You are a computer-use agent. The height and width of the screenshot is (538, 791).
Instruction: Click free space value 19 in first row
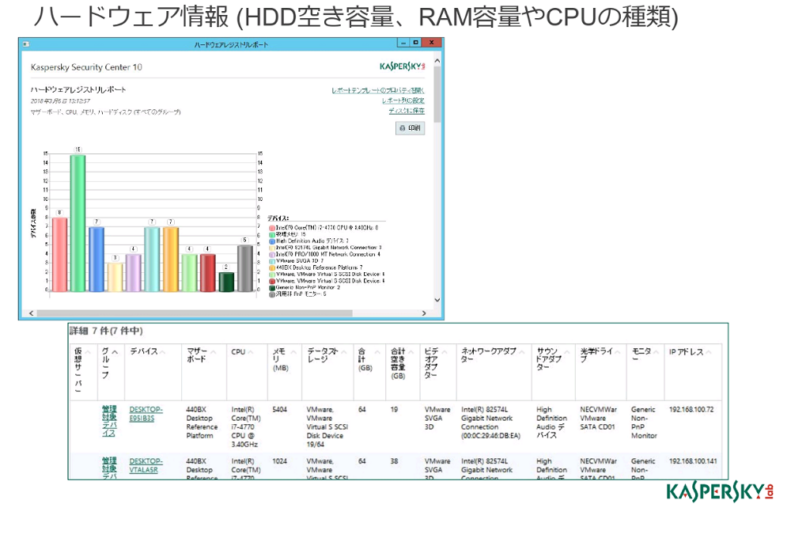[x=394, y=410]
